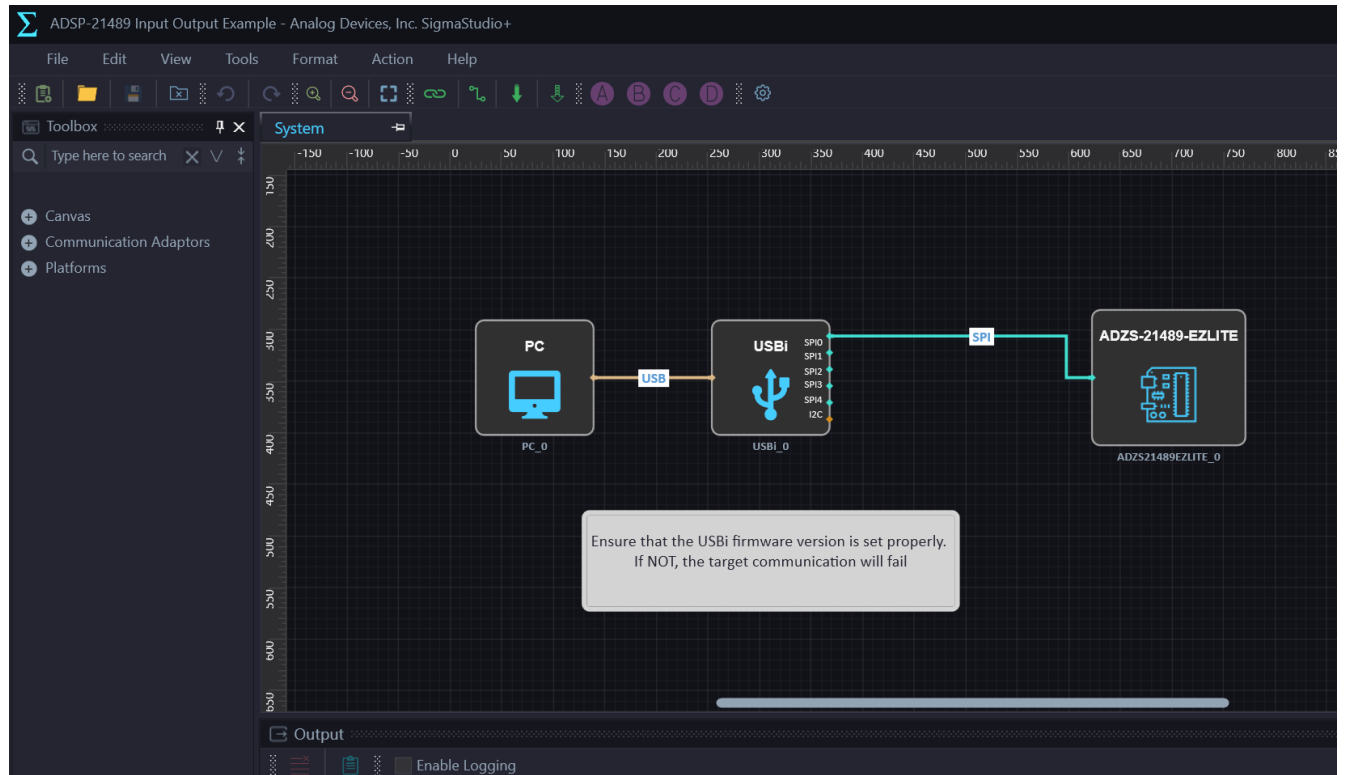Open the Action menu
The height and width of the screenshot is (775, 1345).
pyautogui.click(x=392, y=59)
